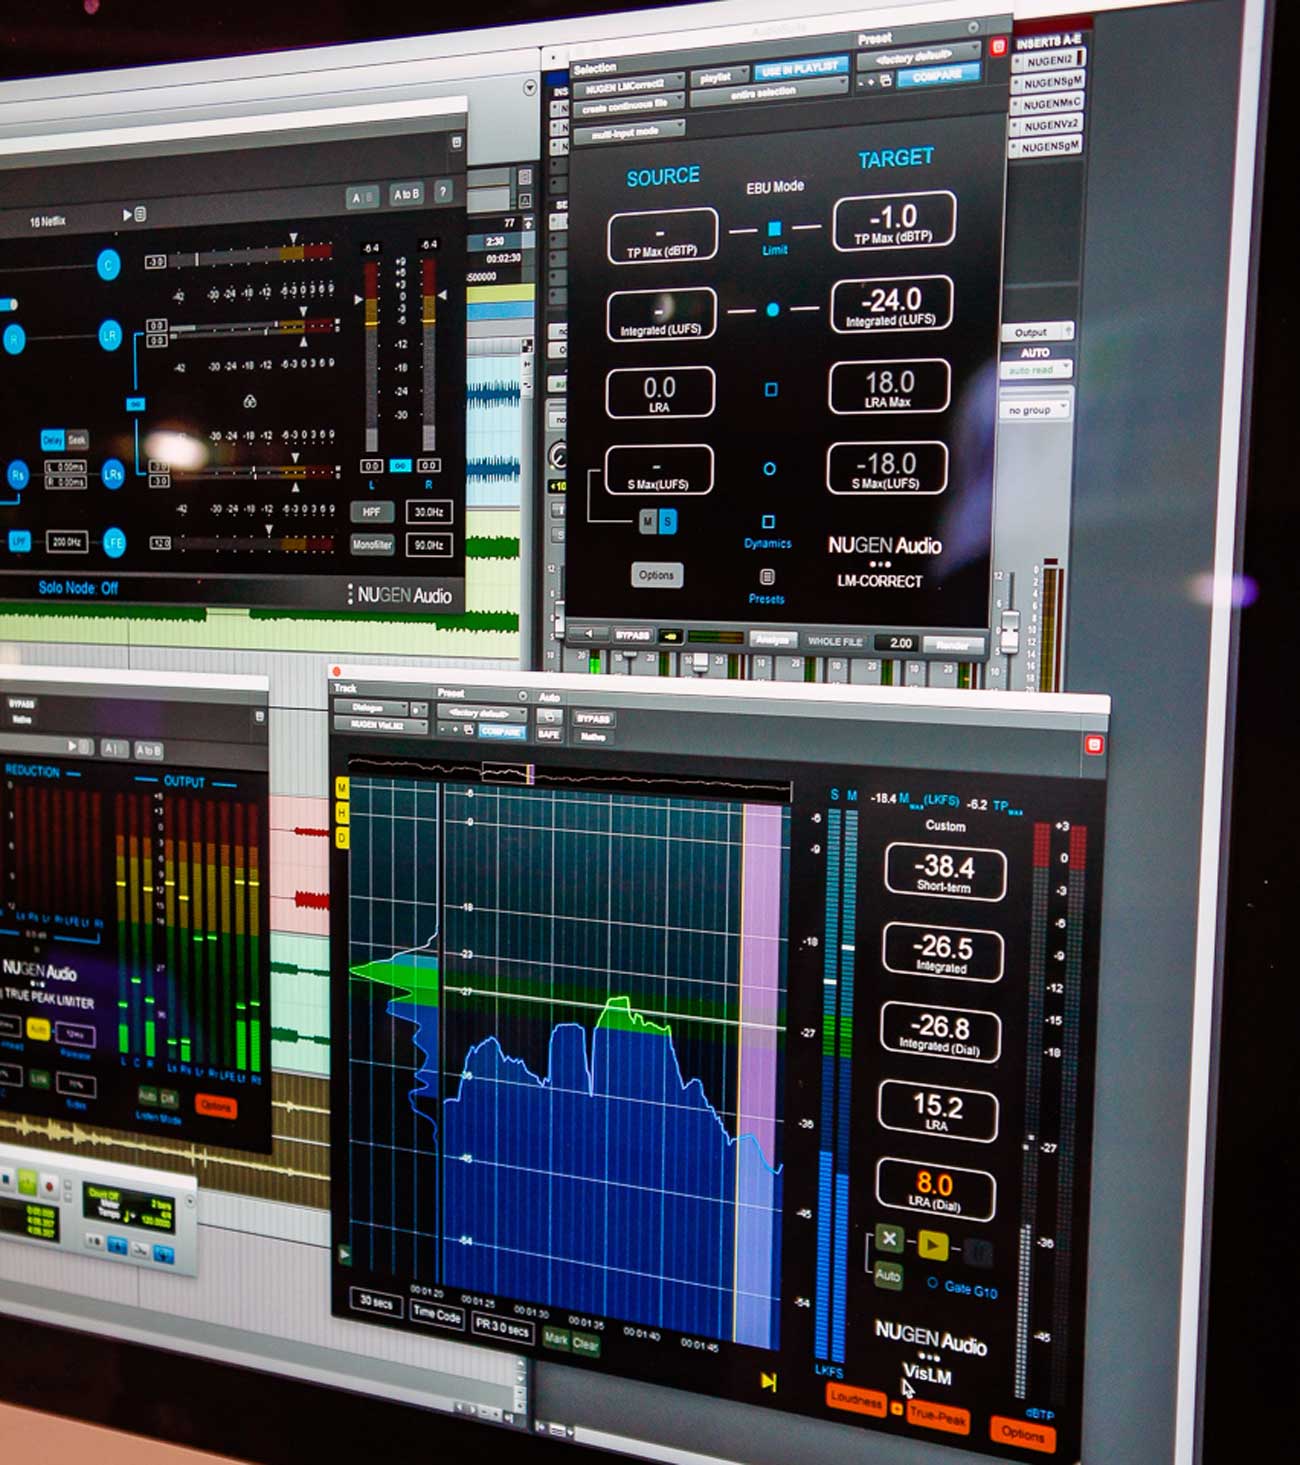Toggle the M marker button in VisLM
Image resolution: width=1300 pixels, height=1465 pixels.
(342, 789)
